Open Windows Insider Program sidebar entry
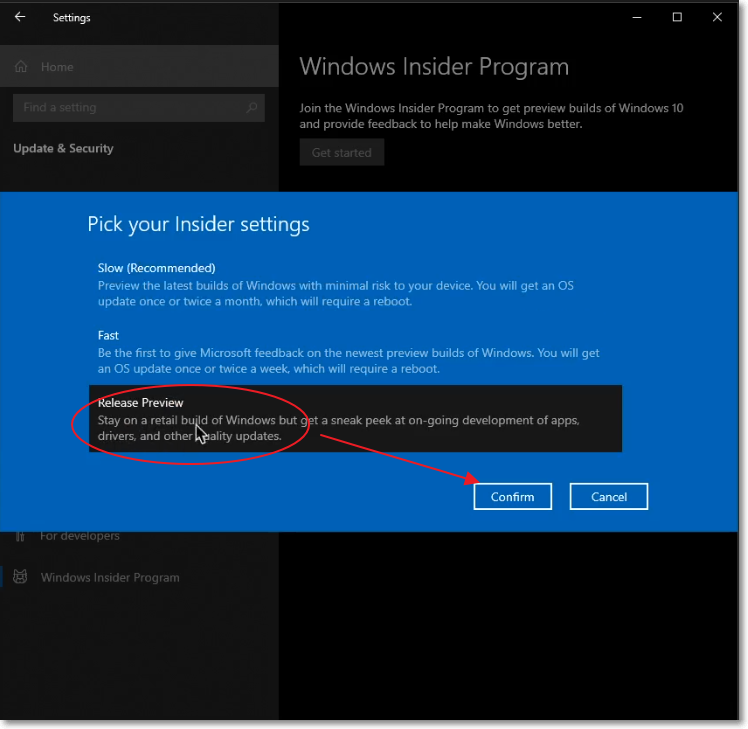This screenshot has height=729, width=748. 139,577
